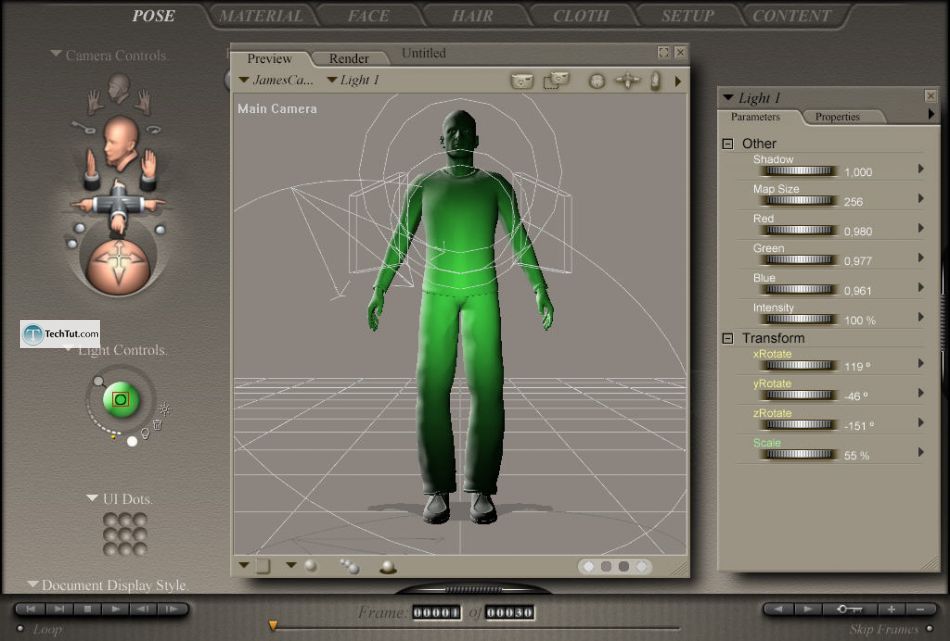Collapse the Other parameter group

pyautogui.click(x=728, y=144)
